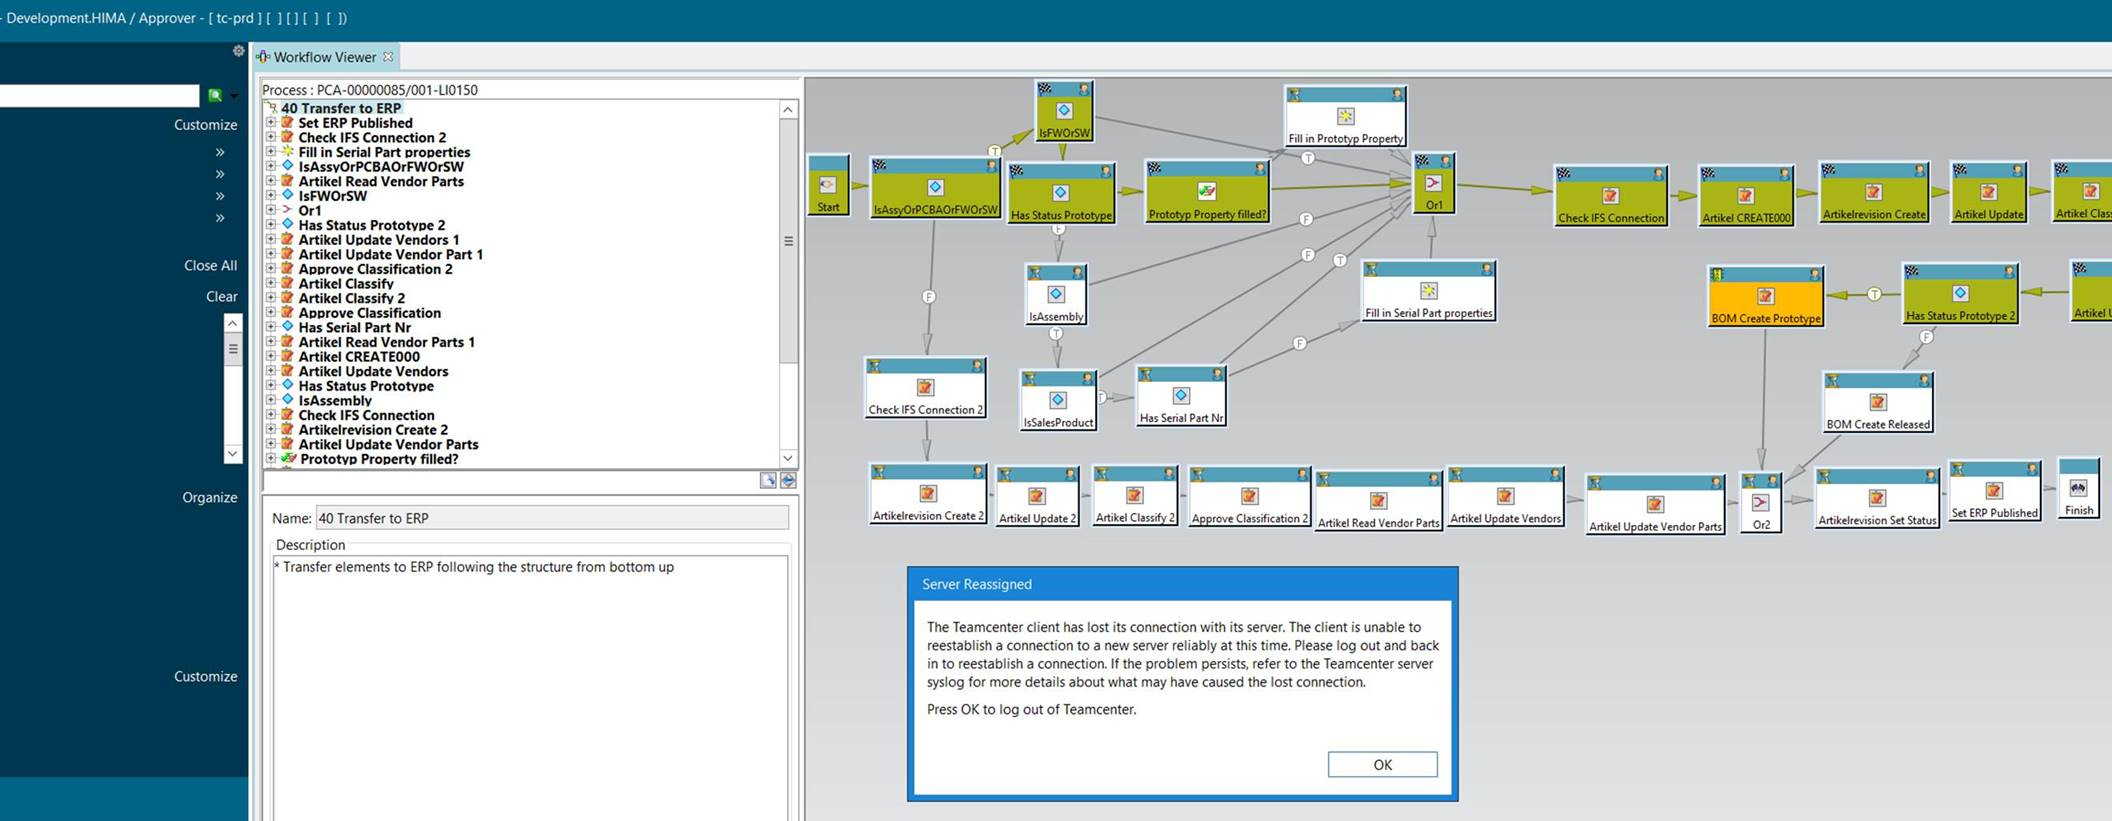Select the Finish node in the workflow

[x=2078, y=488]
